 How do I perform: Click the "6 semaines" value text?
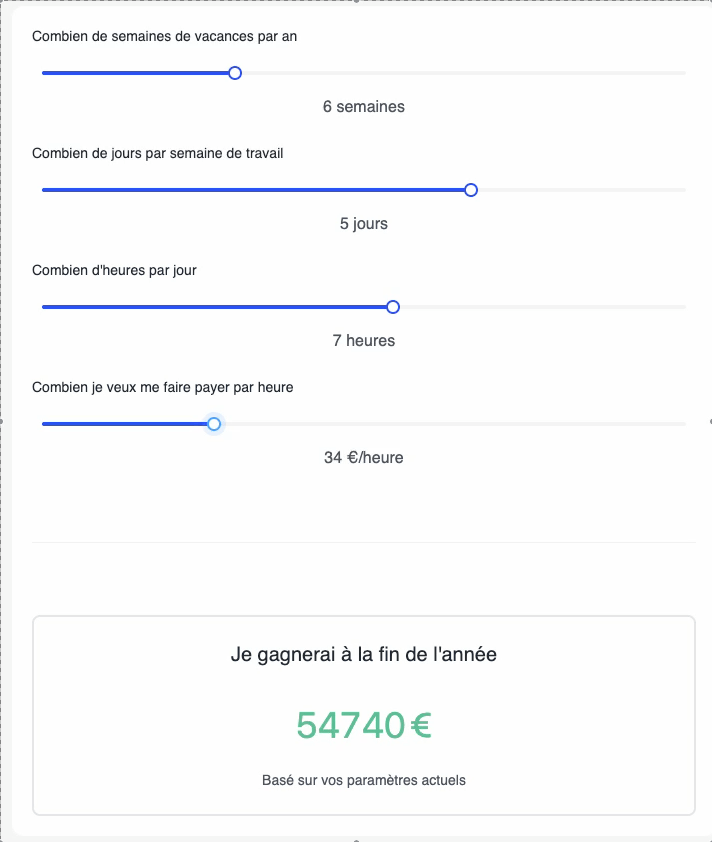coord(364,107)
